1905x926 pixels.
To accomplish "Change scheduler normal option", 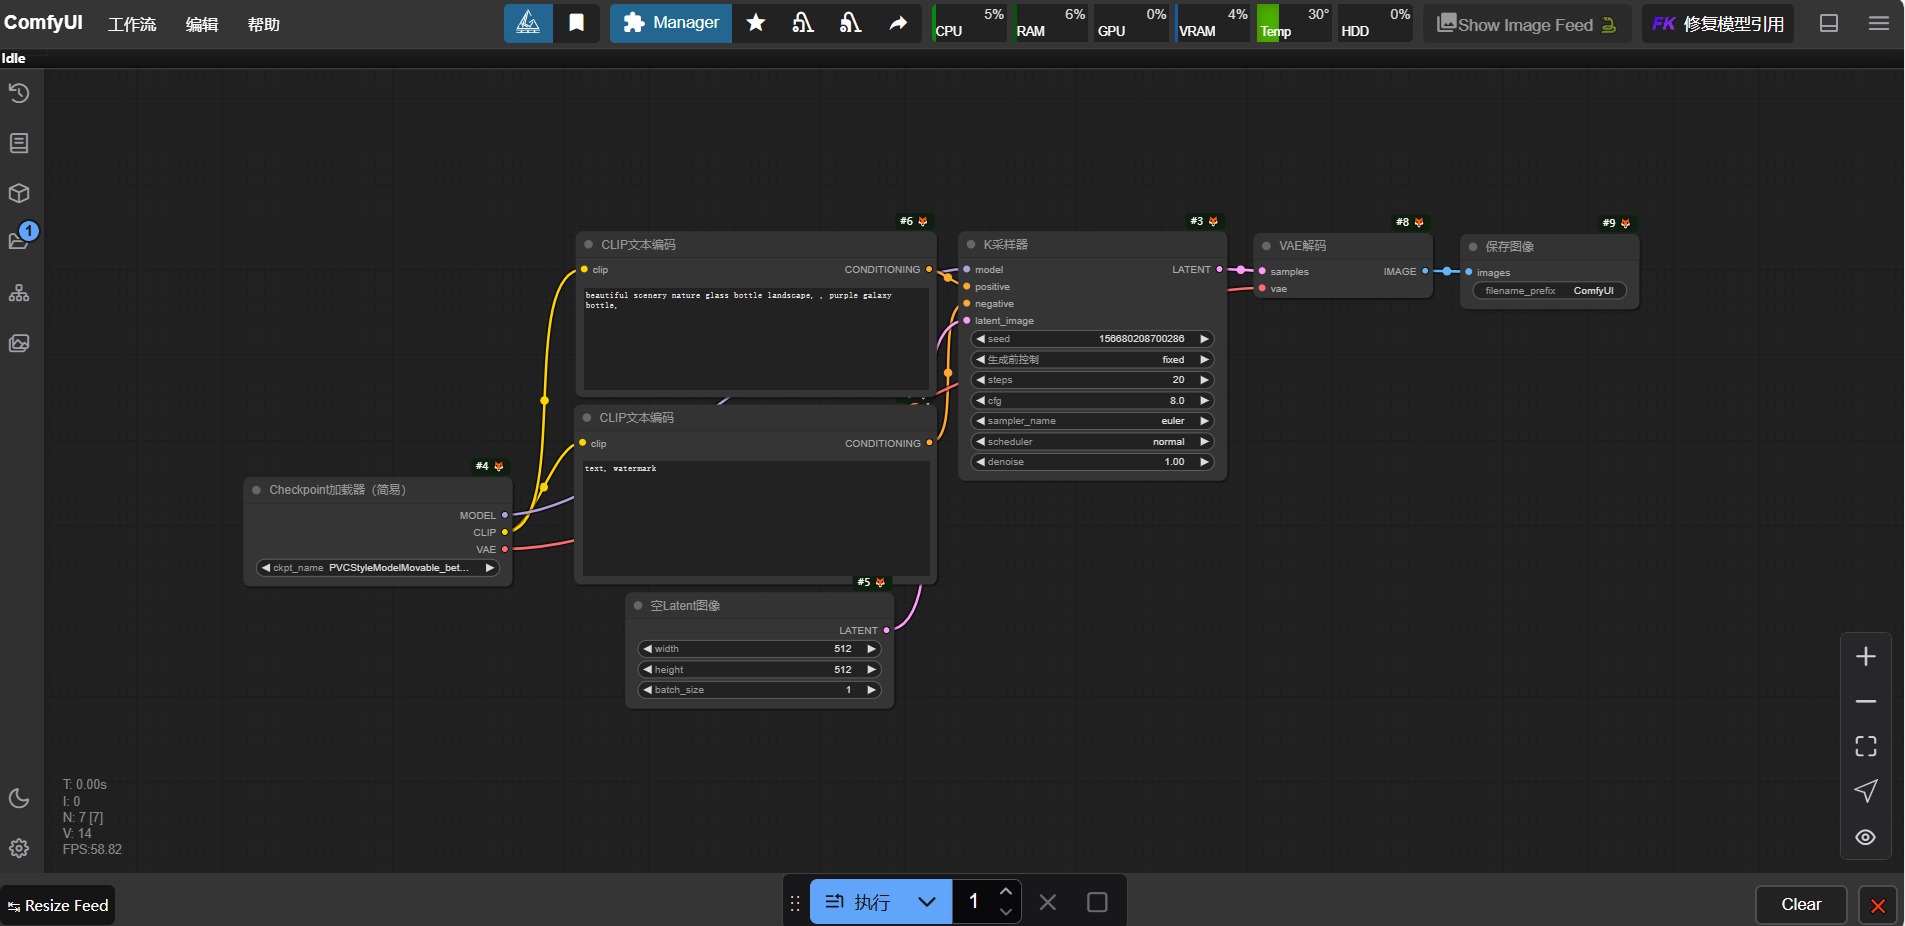I will coord(1092,441).
